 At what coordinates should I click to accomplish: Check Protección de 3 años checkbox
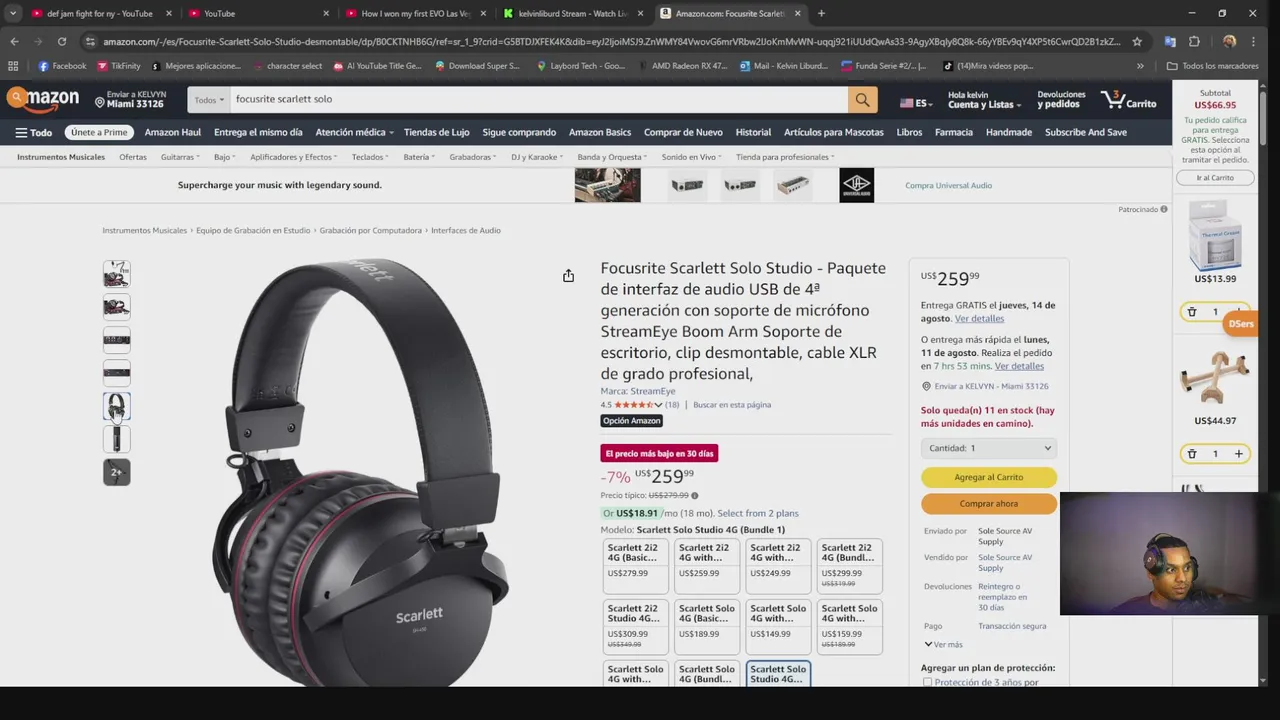pos(927,683)
